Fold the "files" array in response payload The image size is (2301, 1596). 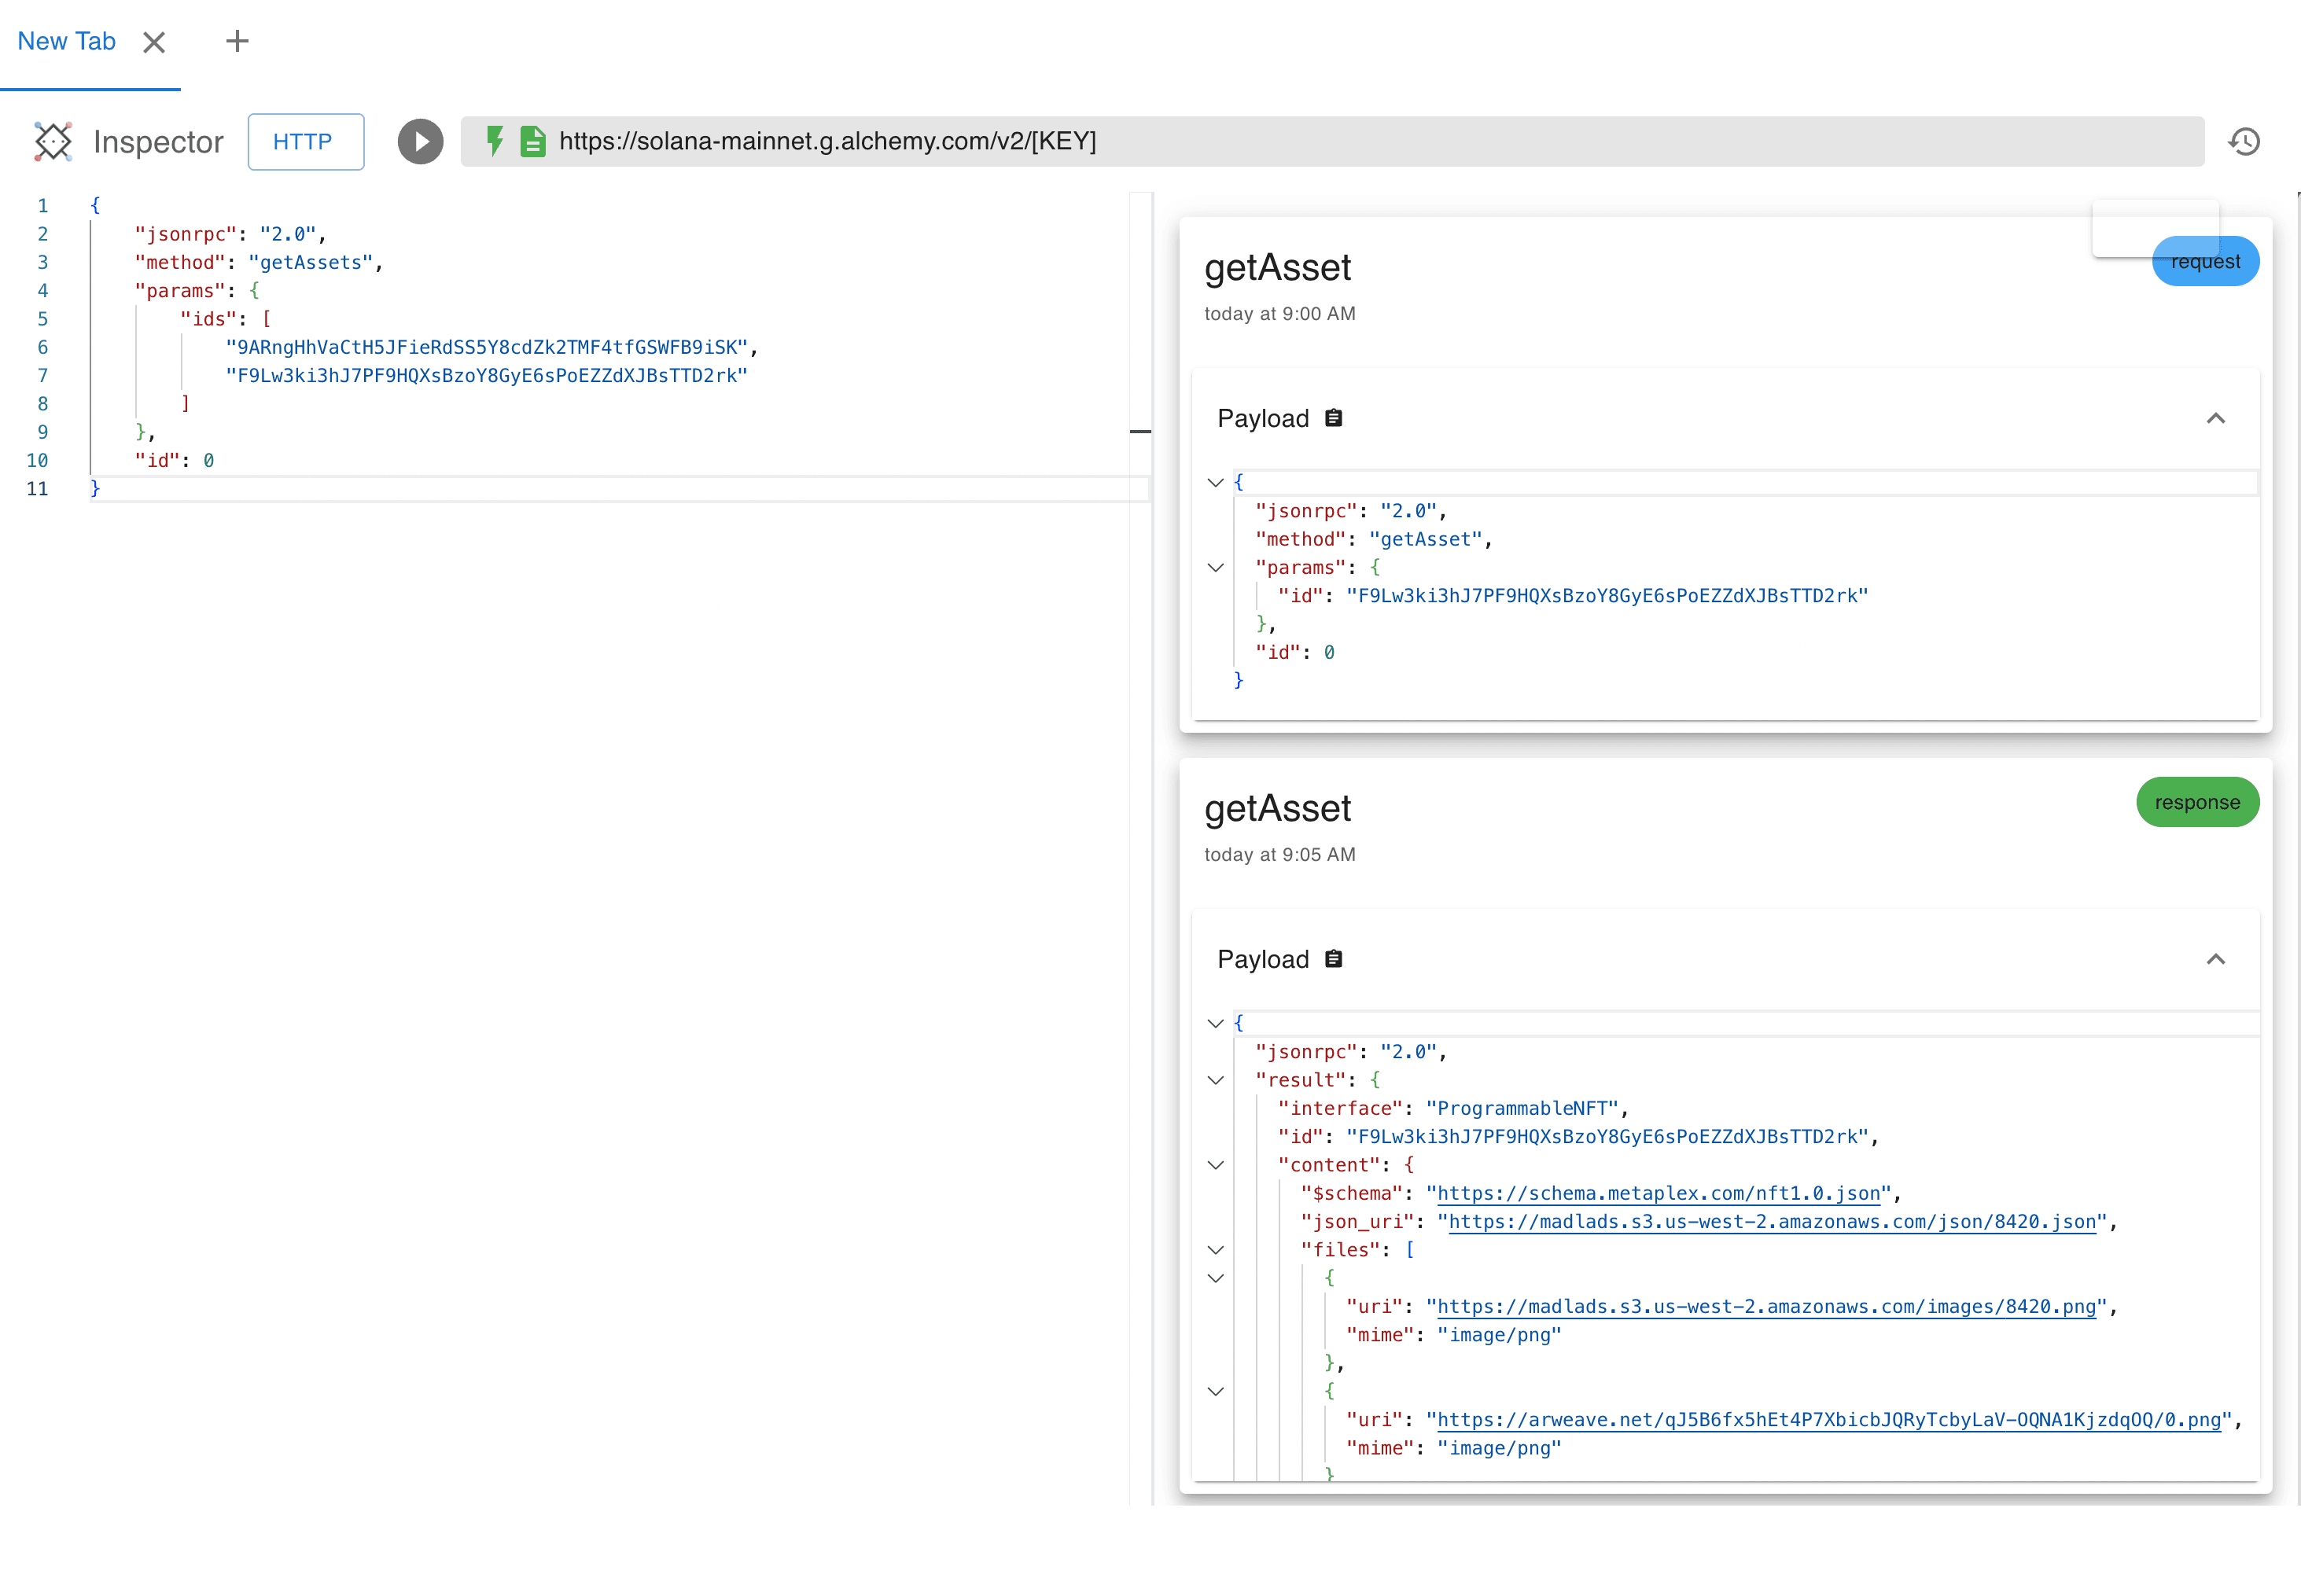click(1215, 1250)
